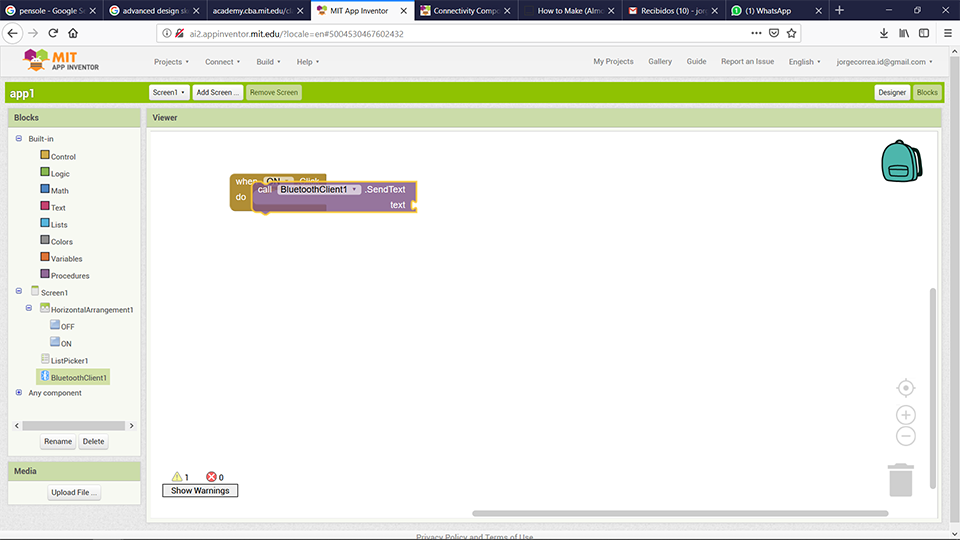Click the MIT App Inventor logo
This screenshot has height=540, width=960.
(x=60, y=61)
